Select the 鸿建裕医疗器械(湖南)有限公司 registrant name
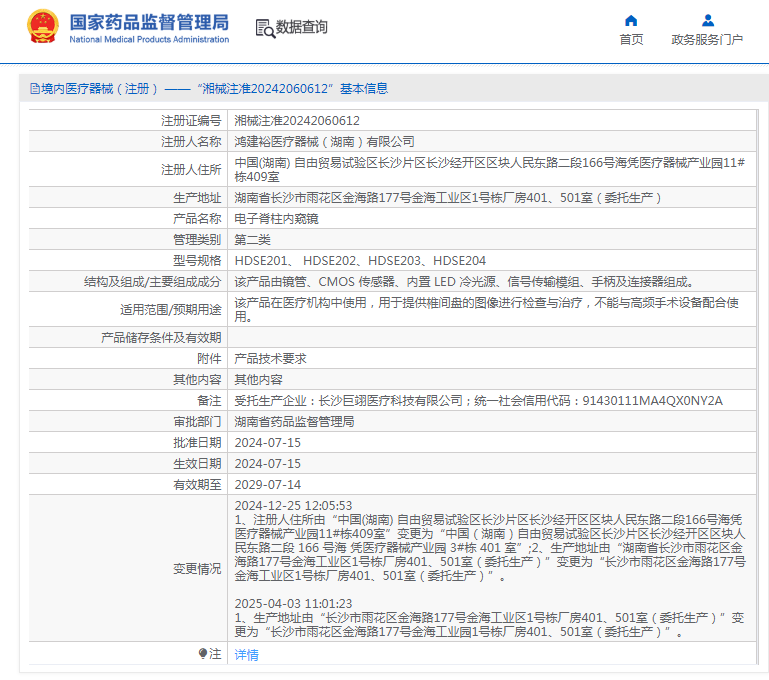 (324, 141)
